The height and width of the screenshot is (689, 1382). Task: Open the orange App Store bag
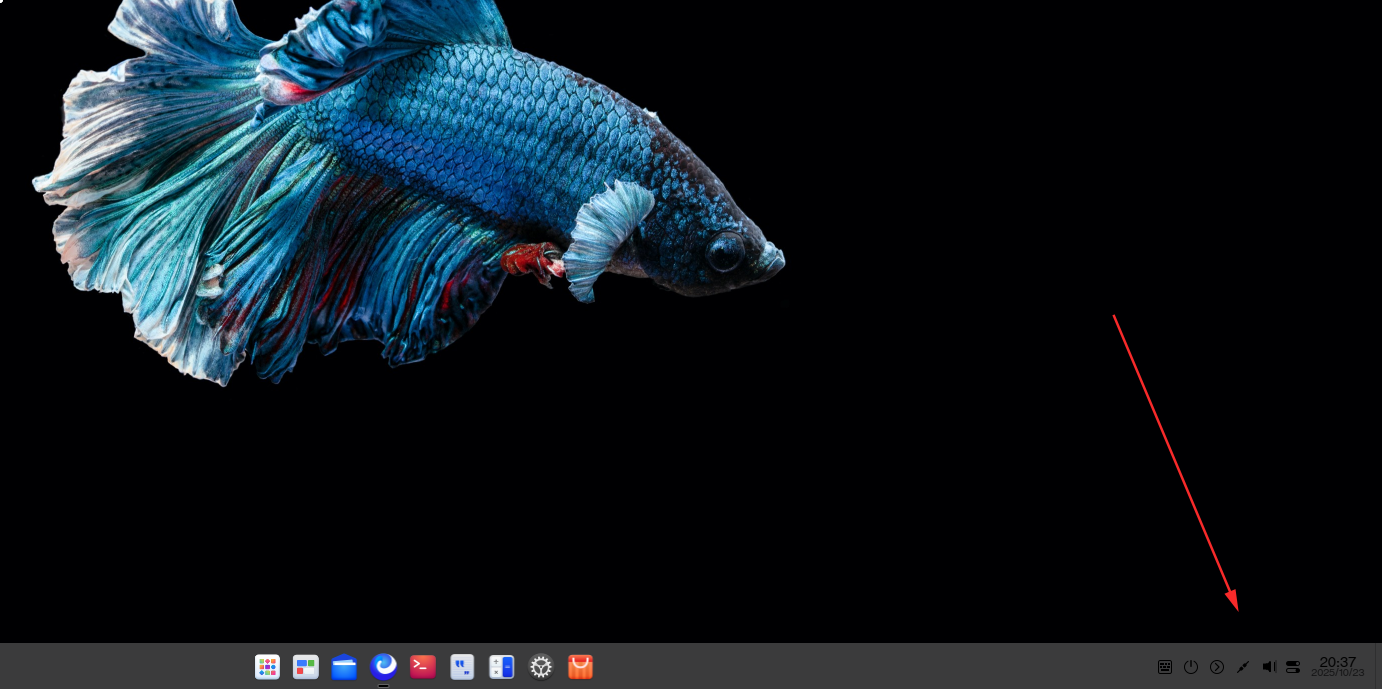click(x=580, y=667)
